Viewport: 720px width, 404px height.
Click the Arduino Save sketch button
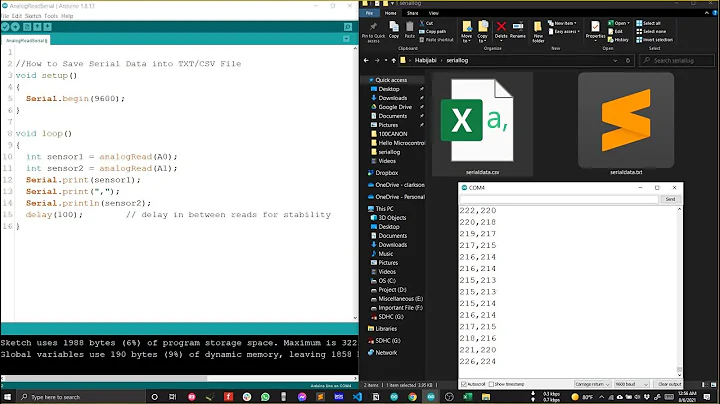47,27
